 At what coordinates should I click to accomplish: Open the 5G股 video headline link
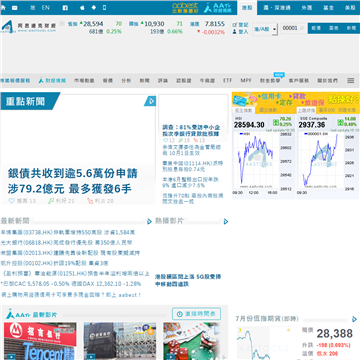point(188,280)
